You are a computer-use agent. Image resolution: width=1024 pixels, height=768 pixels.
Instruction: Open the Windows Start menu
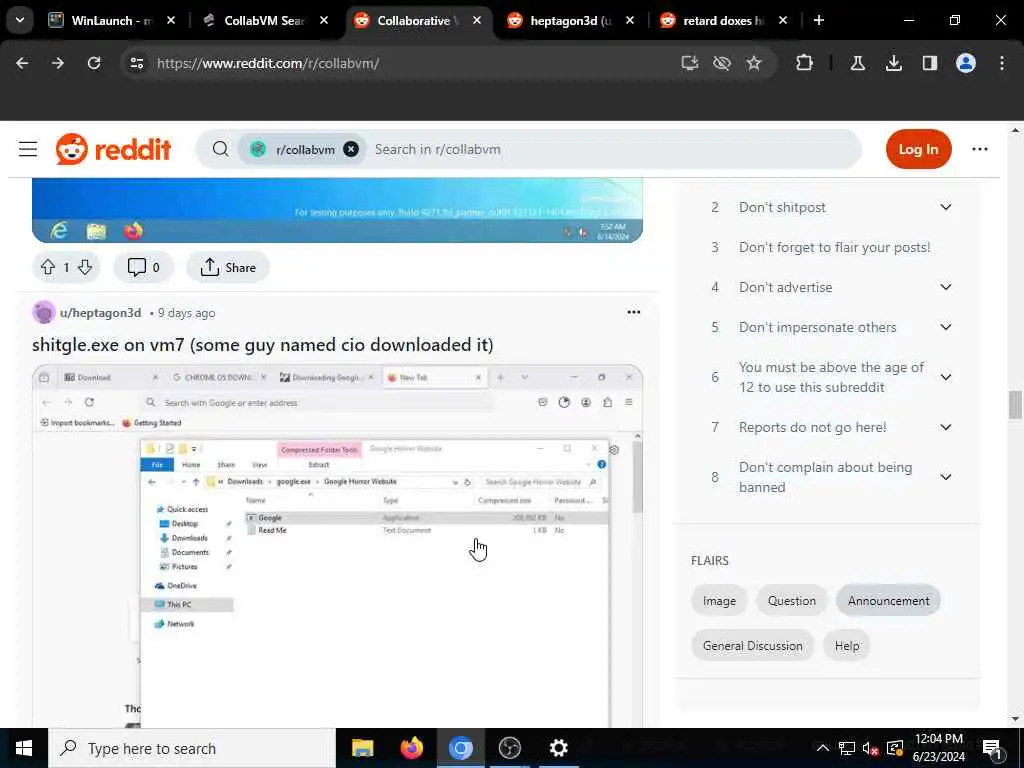(24, 748)
